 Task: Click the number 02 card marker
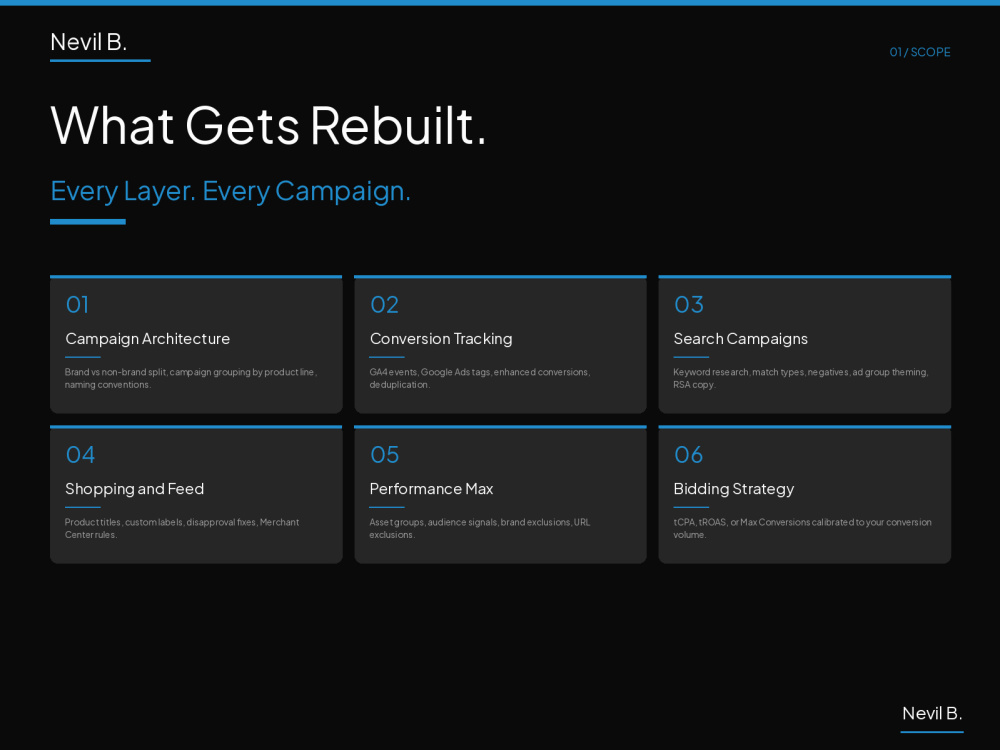[x=385, y=305]
